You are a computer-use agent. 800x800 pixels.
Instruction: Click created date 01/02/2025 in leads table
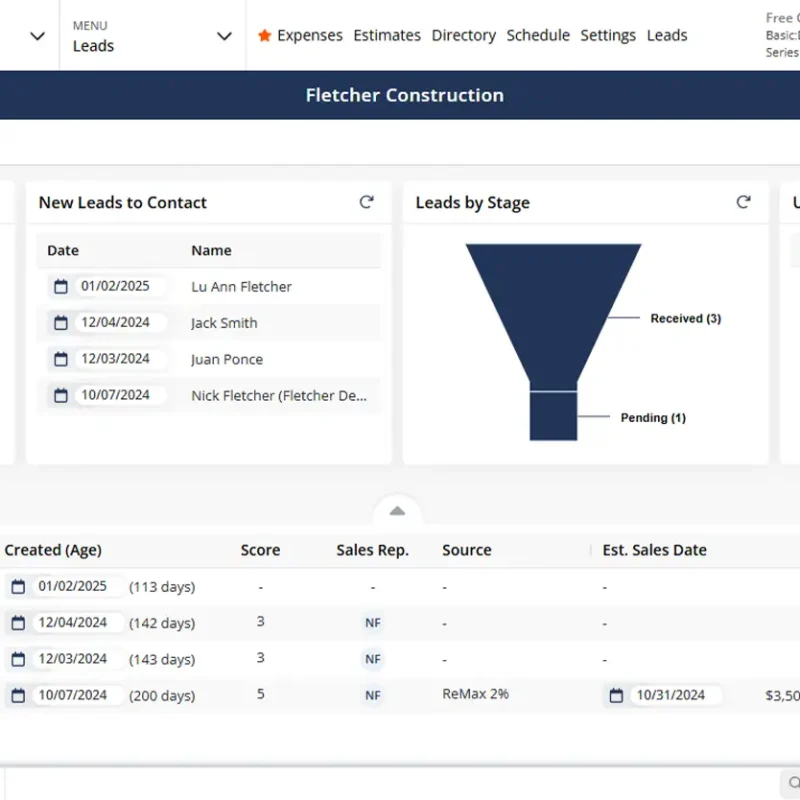coord(72,586)
